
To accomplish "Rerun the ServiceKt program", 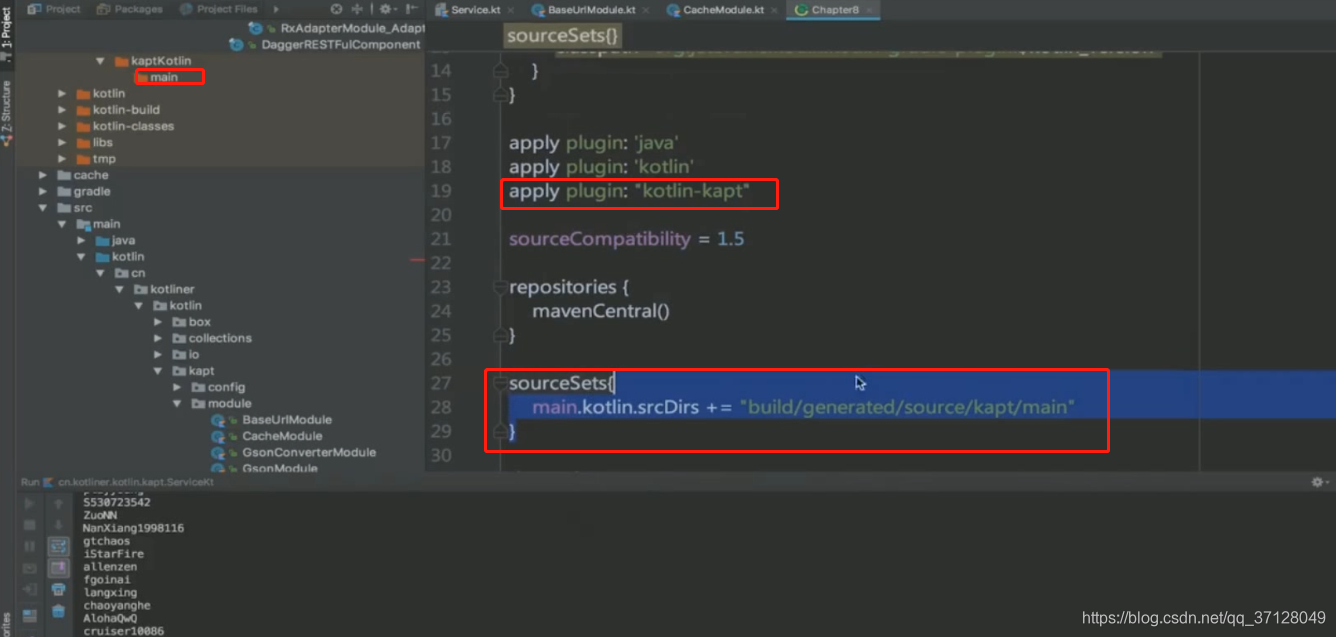I will pos(30,503).
